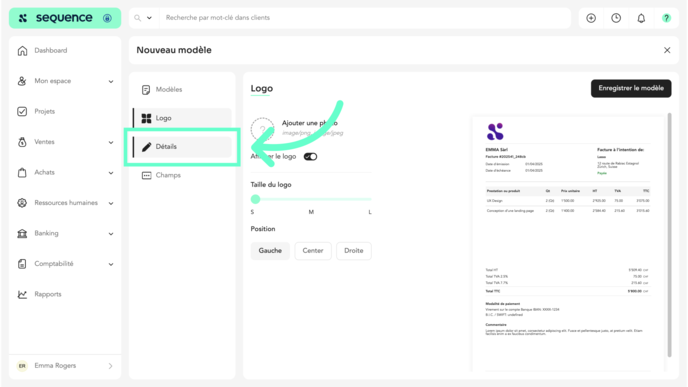The height and width of the screenshot is (387, 688).
Task: Open Emma Rogers profile chevron
Action: (x=111, y=366)
